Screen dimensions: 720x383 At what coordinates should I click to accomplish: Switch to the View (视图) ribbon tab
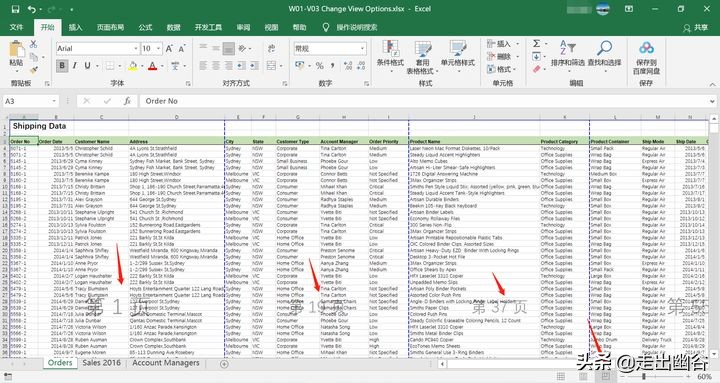[x=271, y=28]
